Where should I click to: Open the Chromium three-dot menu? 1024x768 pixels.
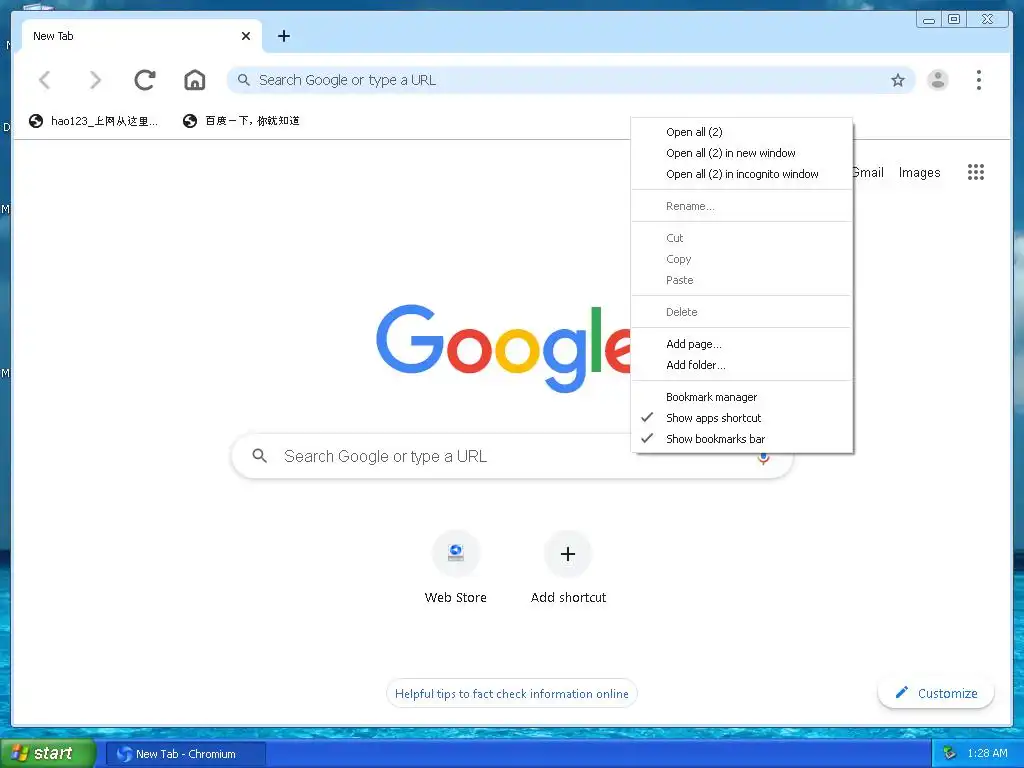coord(978,80)
